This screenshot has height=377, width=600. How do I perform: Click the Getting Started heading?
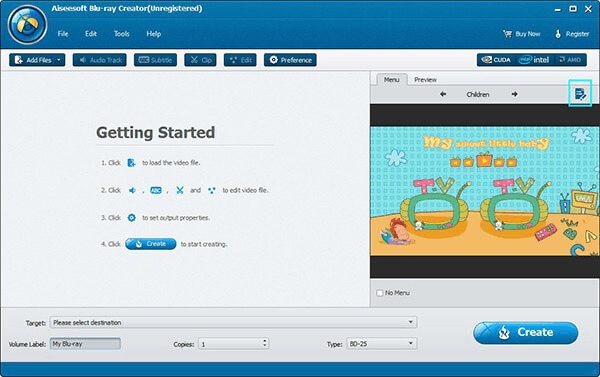coord(155,132)
